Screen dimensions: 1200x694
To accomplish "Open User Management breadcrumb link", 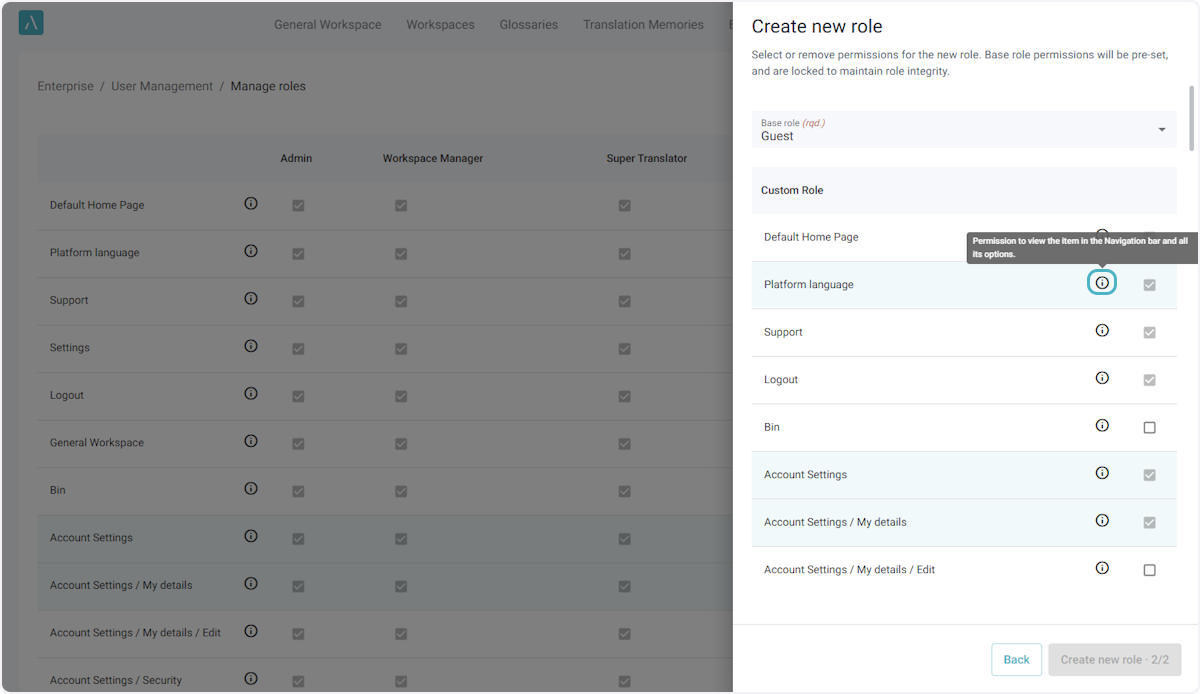I will [162, 87].
